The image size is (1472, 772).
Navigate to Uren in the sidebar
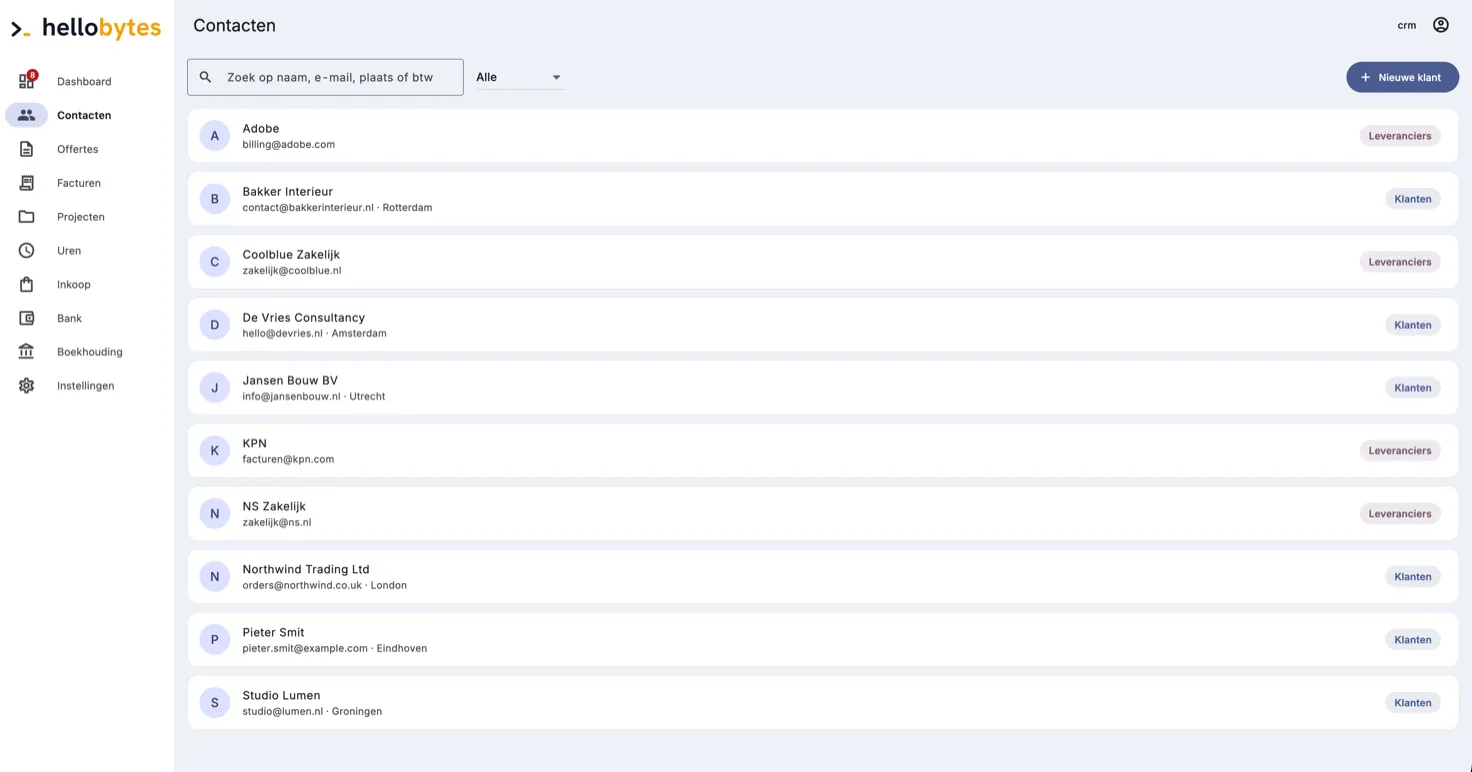pos(69,251)
